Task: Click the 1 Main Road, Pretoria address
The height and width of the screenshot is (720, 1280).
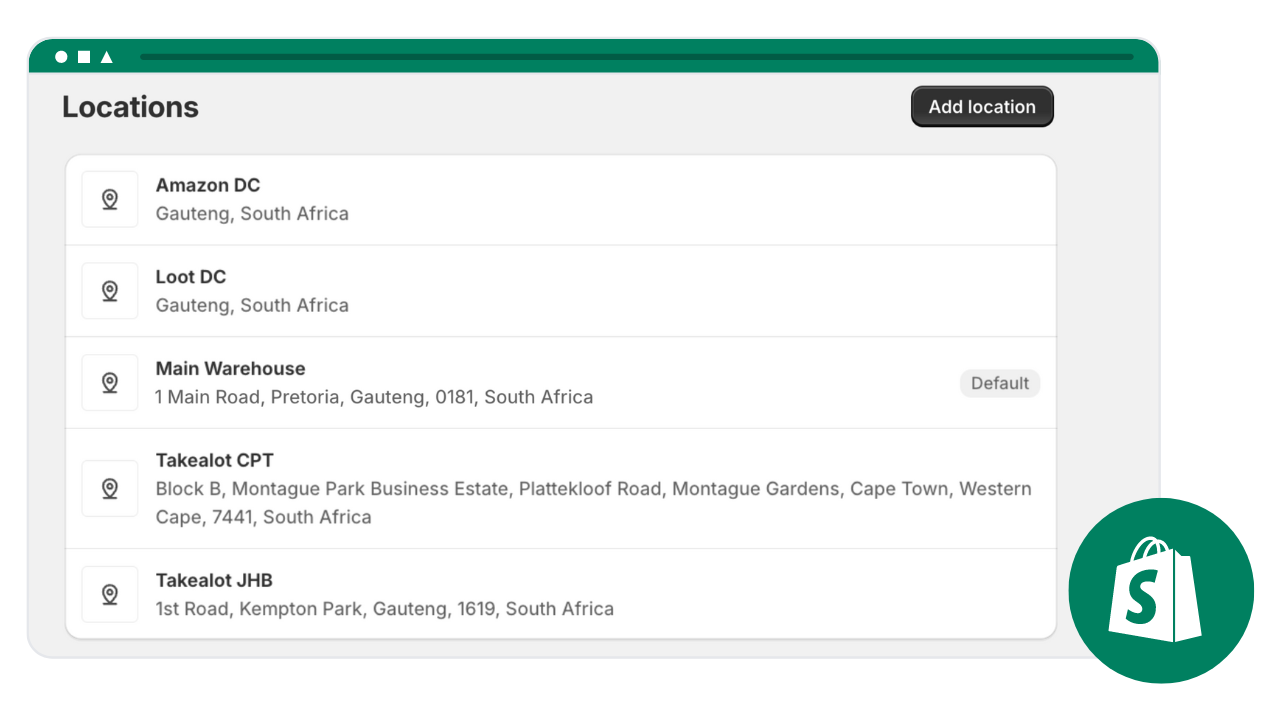Action: coord(374,397)
